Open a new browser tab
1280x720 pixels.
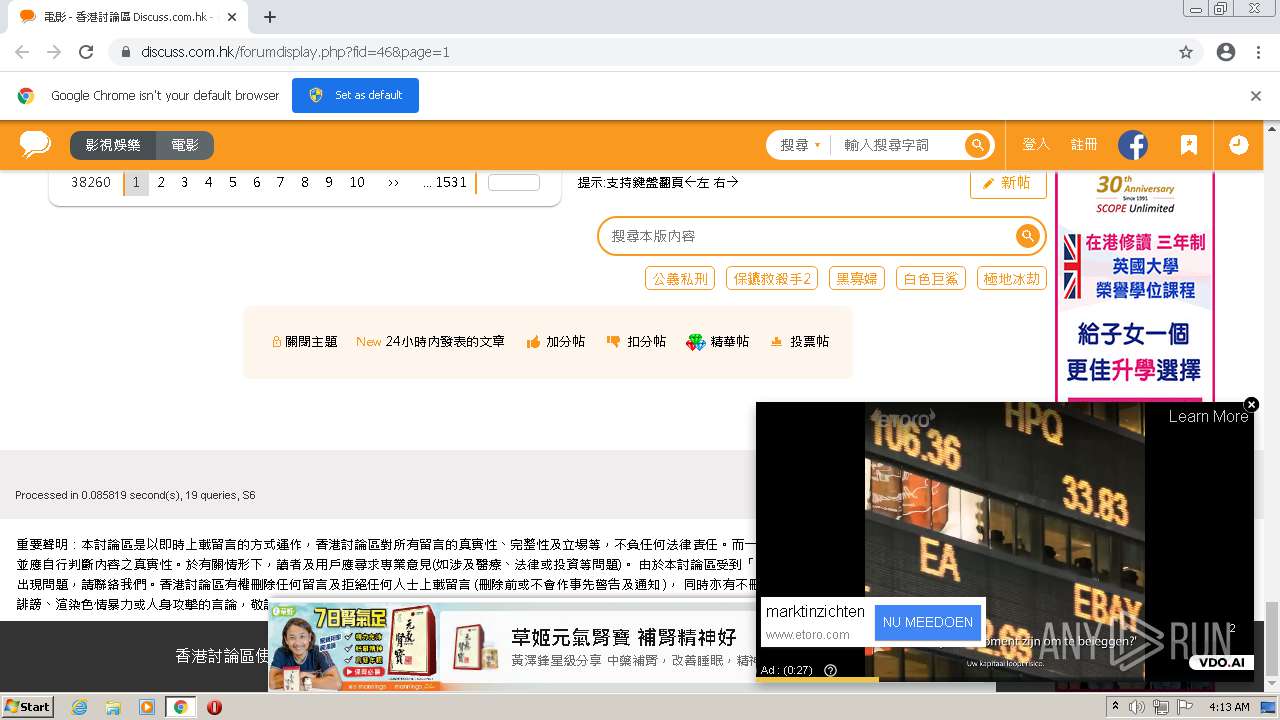click(x=270, y=17)
